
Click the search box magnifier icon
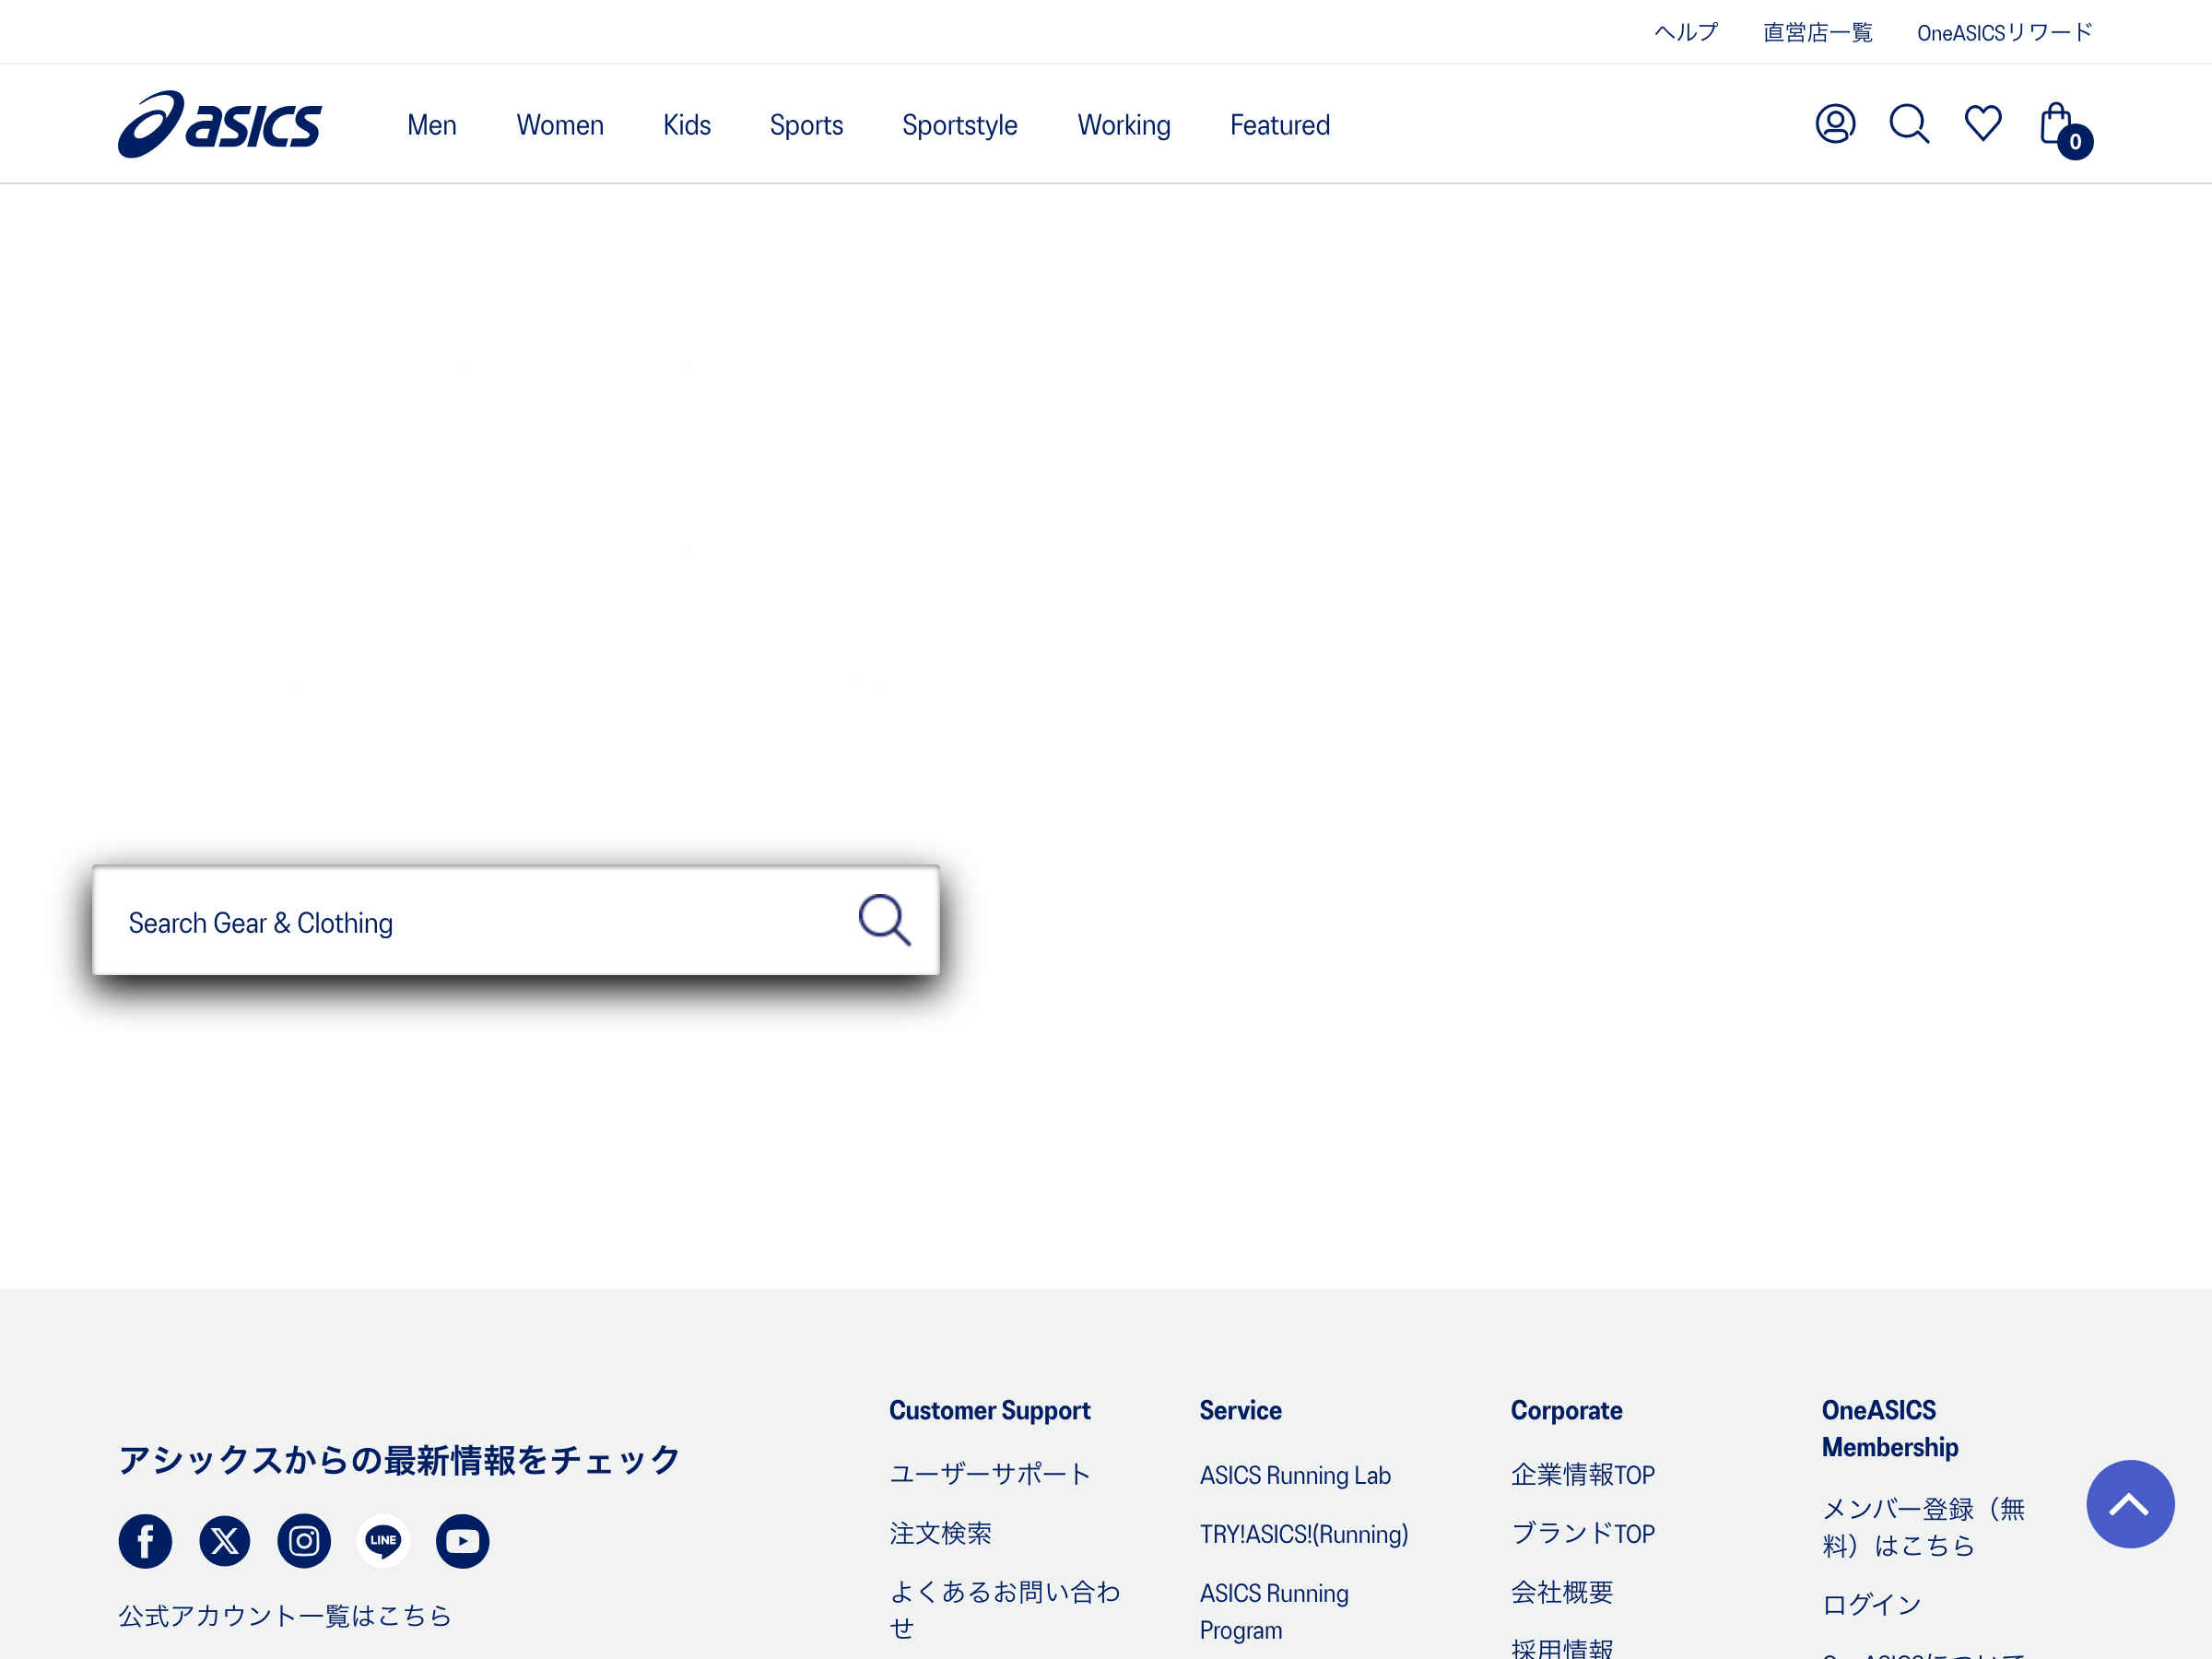coord(885,920)
